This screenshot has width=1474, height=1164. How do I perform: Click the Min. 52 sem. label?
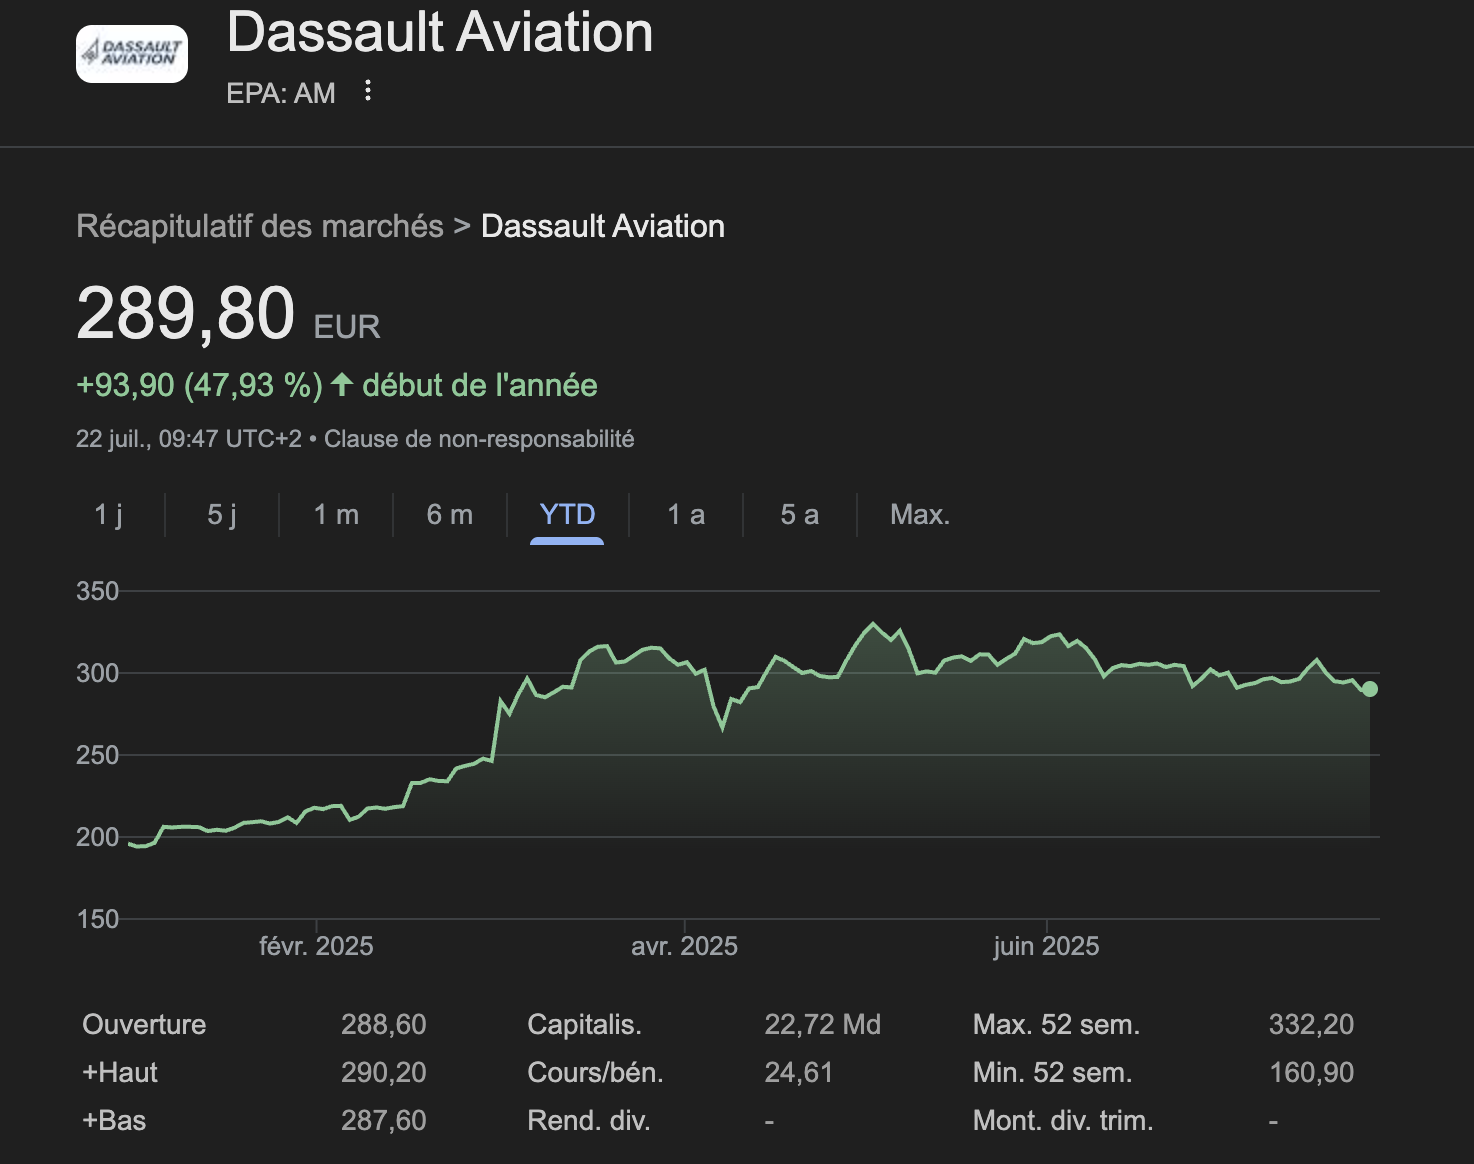point(1052,1072)
